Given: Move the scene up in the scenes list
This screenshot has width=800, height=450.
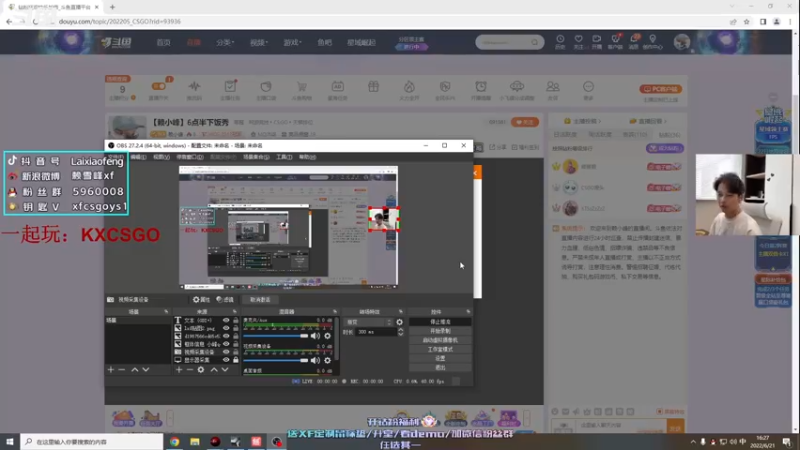Looking at the screenshot, I should (135, 369).
